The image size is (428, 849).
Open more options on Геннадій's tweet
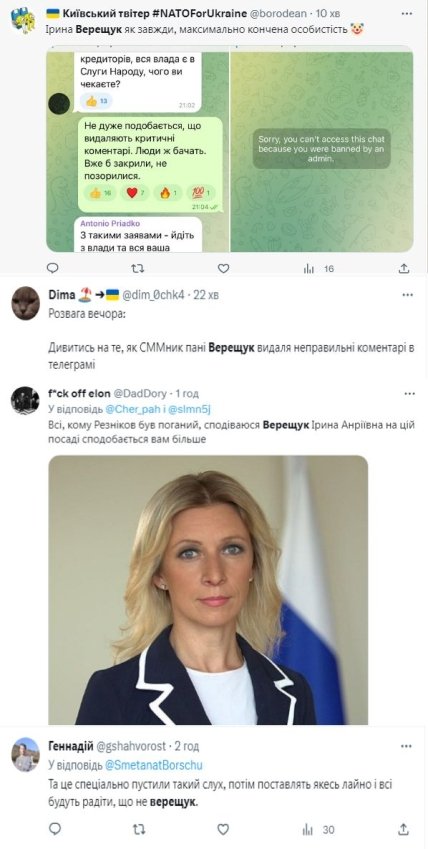[x=406, y=746]
